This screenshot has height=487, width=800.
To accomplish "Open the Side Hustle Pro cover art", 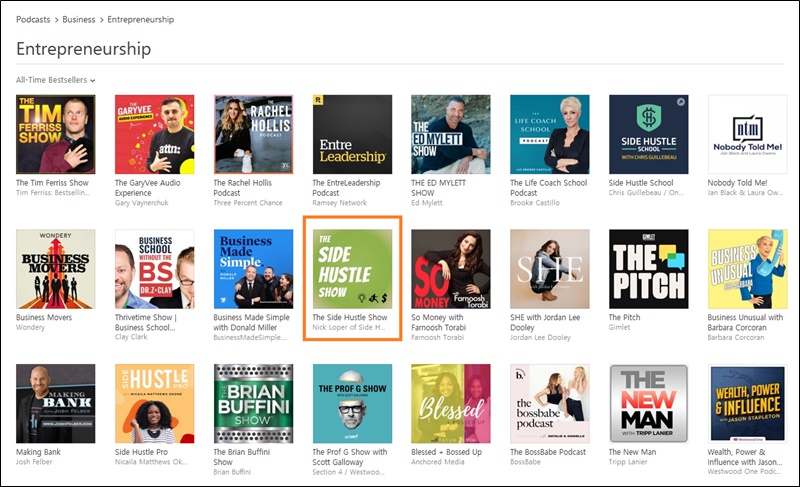I will pos(155,403).
